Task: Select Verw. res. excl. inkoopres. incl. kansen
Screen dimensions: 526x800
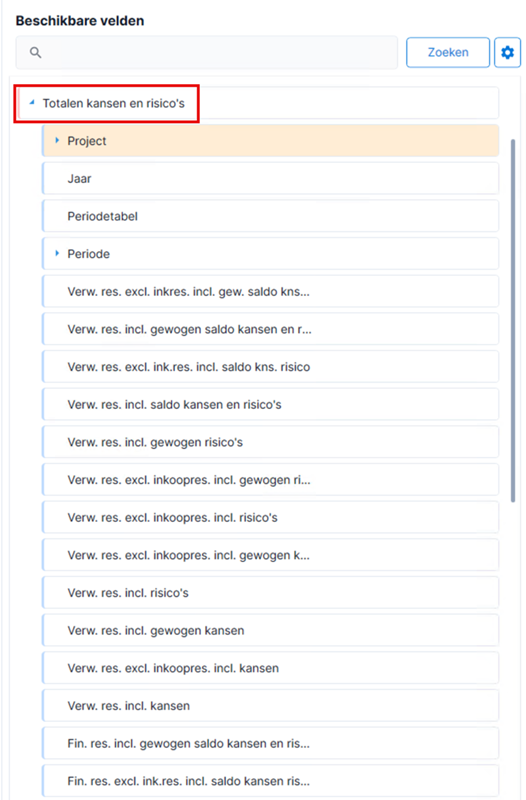Action: click(x=270, y=668)
